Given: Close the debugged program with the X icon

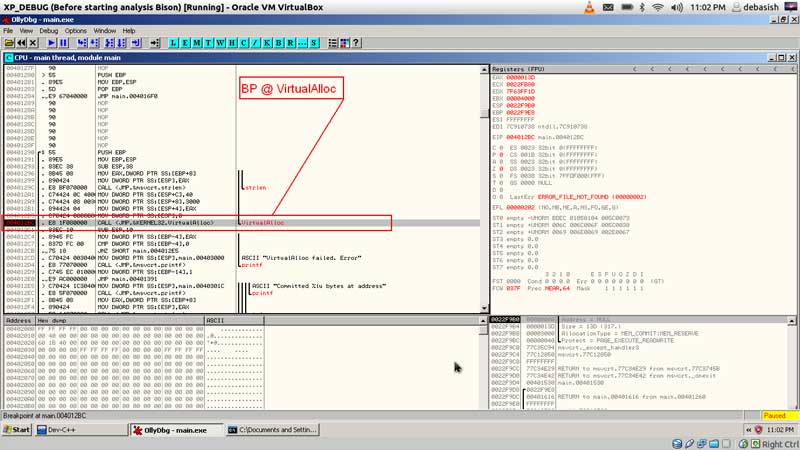Looking at the screenshot, I should [x=33, y=43].
